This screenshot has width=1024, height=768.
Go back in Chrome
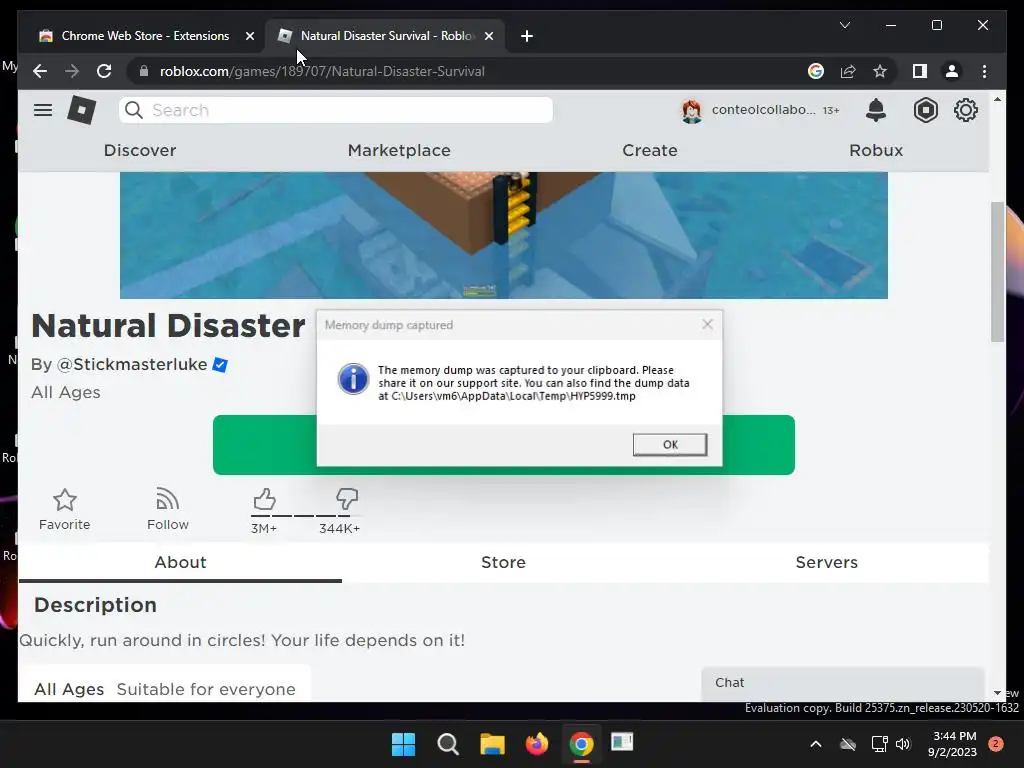(40, 71)
